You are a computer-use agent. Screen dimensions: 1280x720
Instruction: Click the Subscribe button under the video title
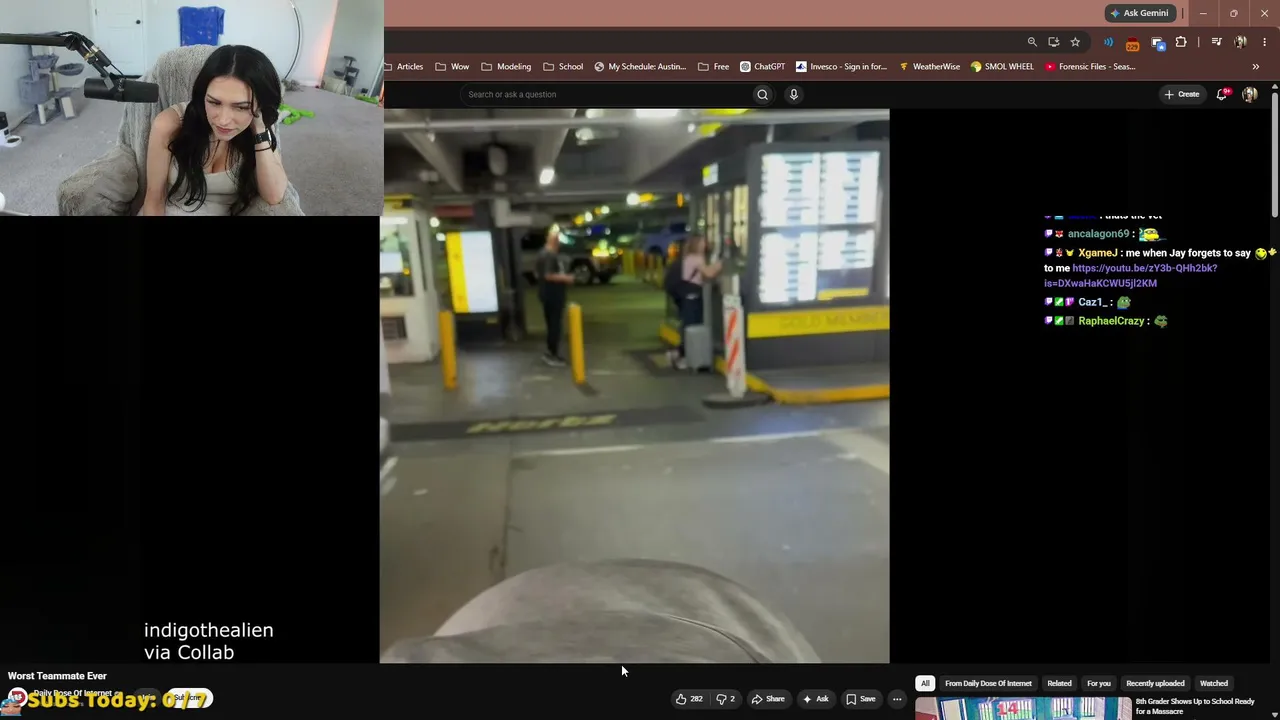[x=189, y=698]
